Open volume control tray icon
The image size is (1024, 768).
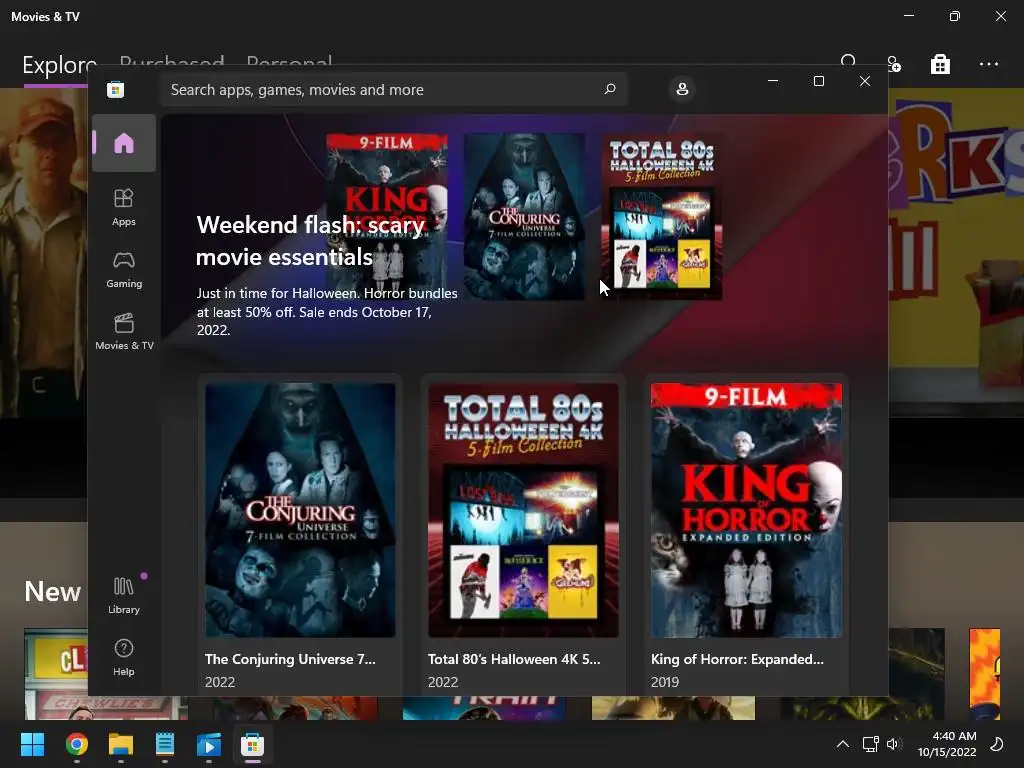(893, 744)
